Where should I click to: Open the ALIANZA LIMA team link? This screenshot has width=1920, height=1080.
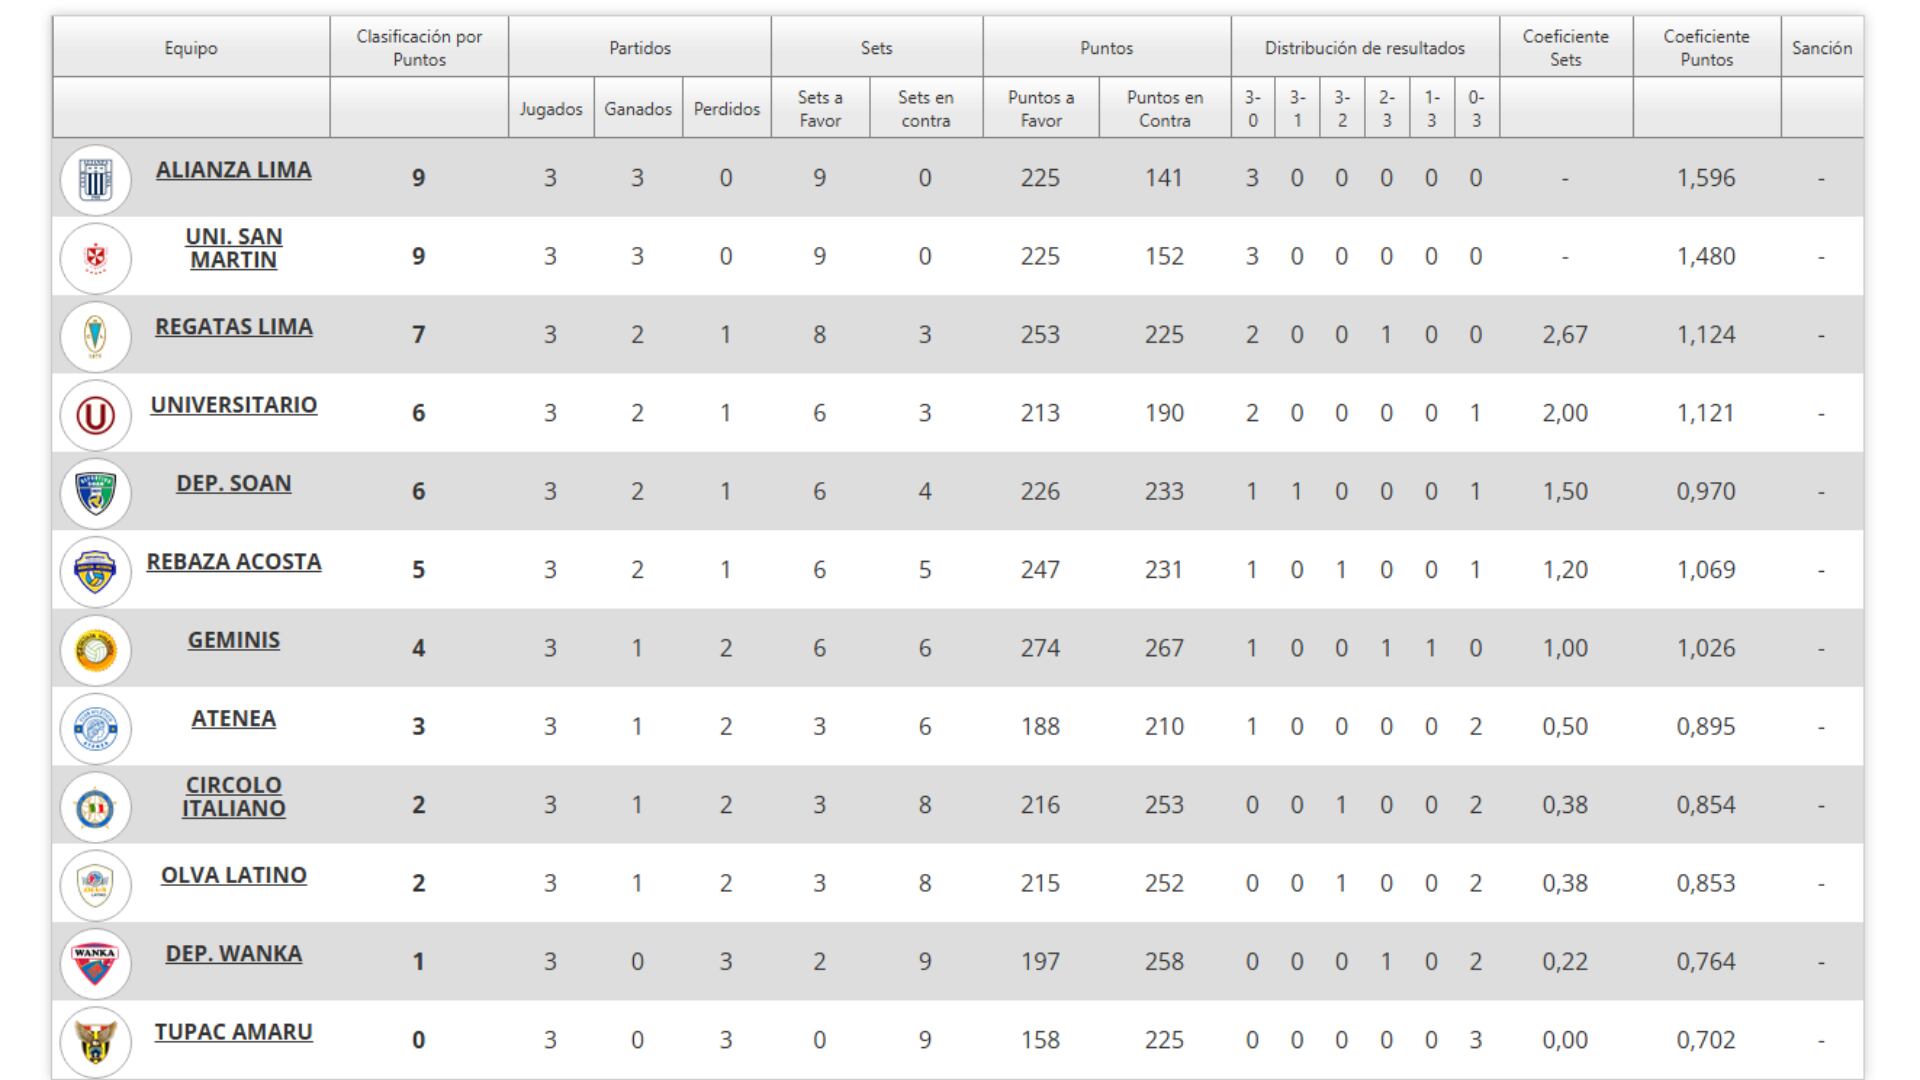[233, 170]
